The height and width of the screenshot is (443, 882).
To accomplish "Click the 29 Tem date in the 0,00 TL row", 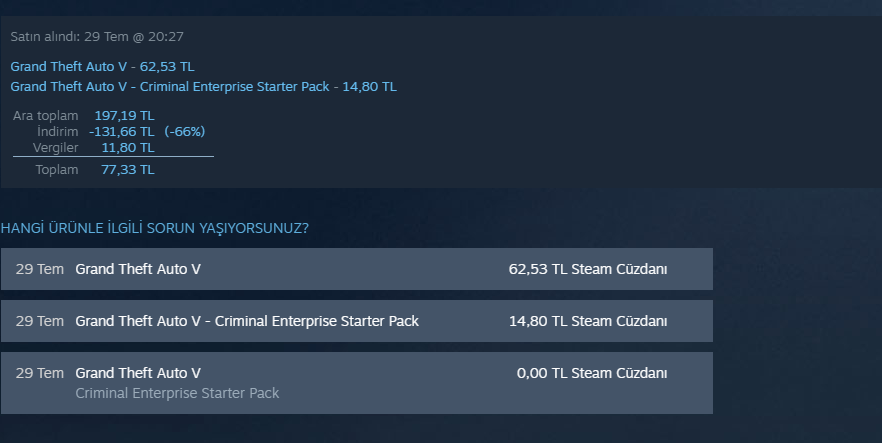I will pos(40,373).
